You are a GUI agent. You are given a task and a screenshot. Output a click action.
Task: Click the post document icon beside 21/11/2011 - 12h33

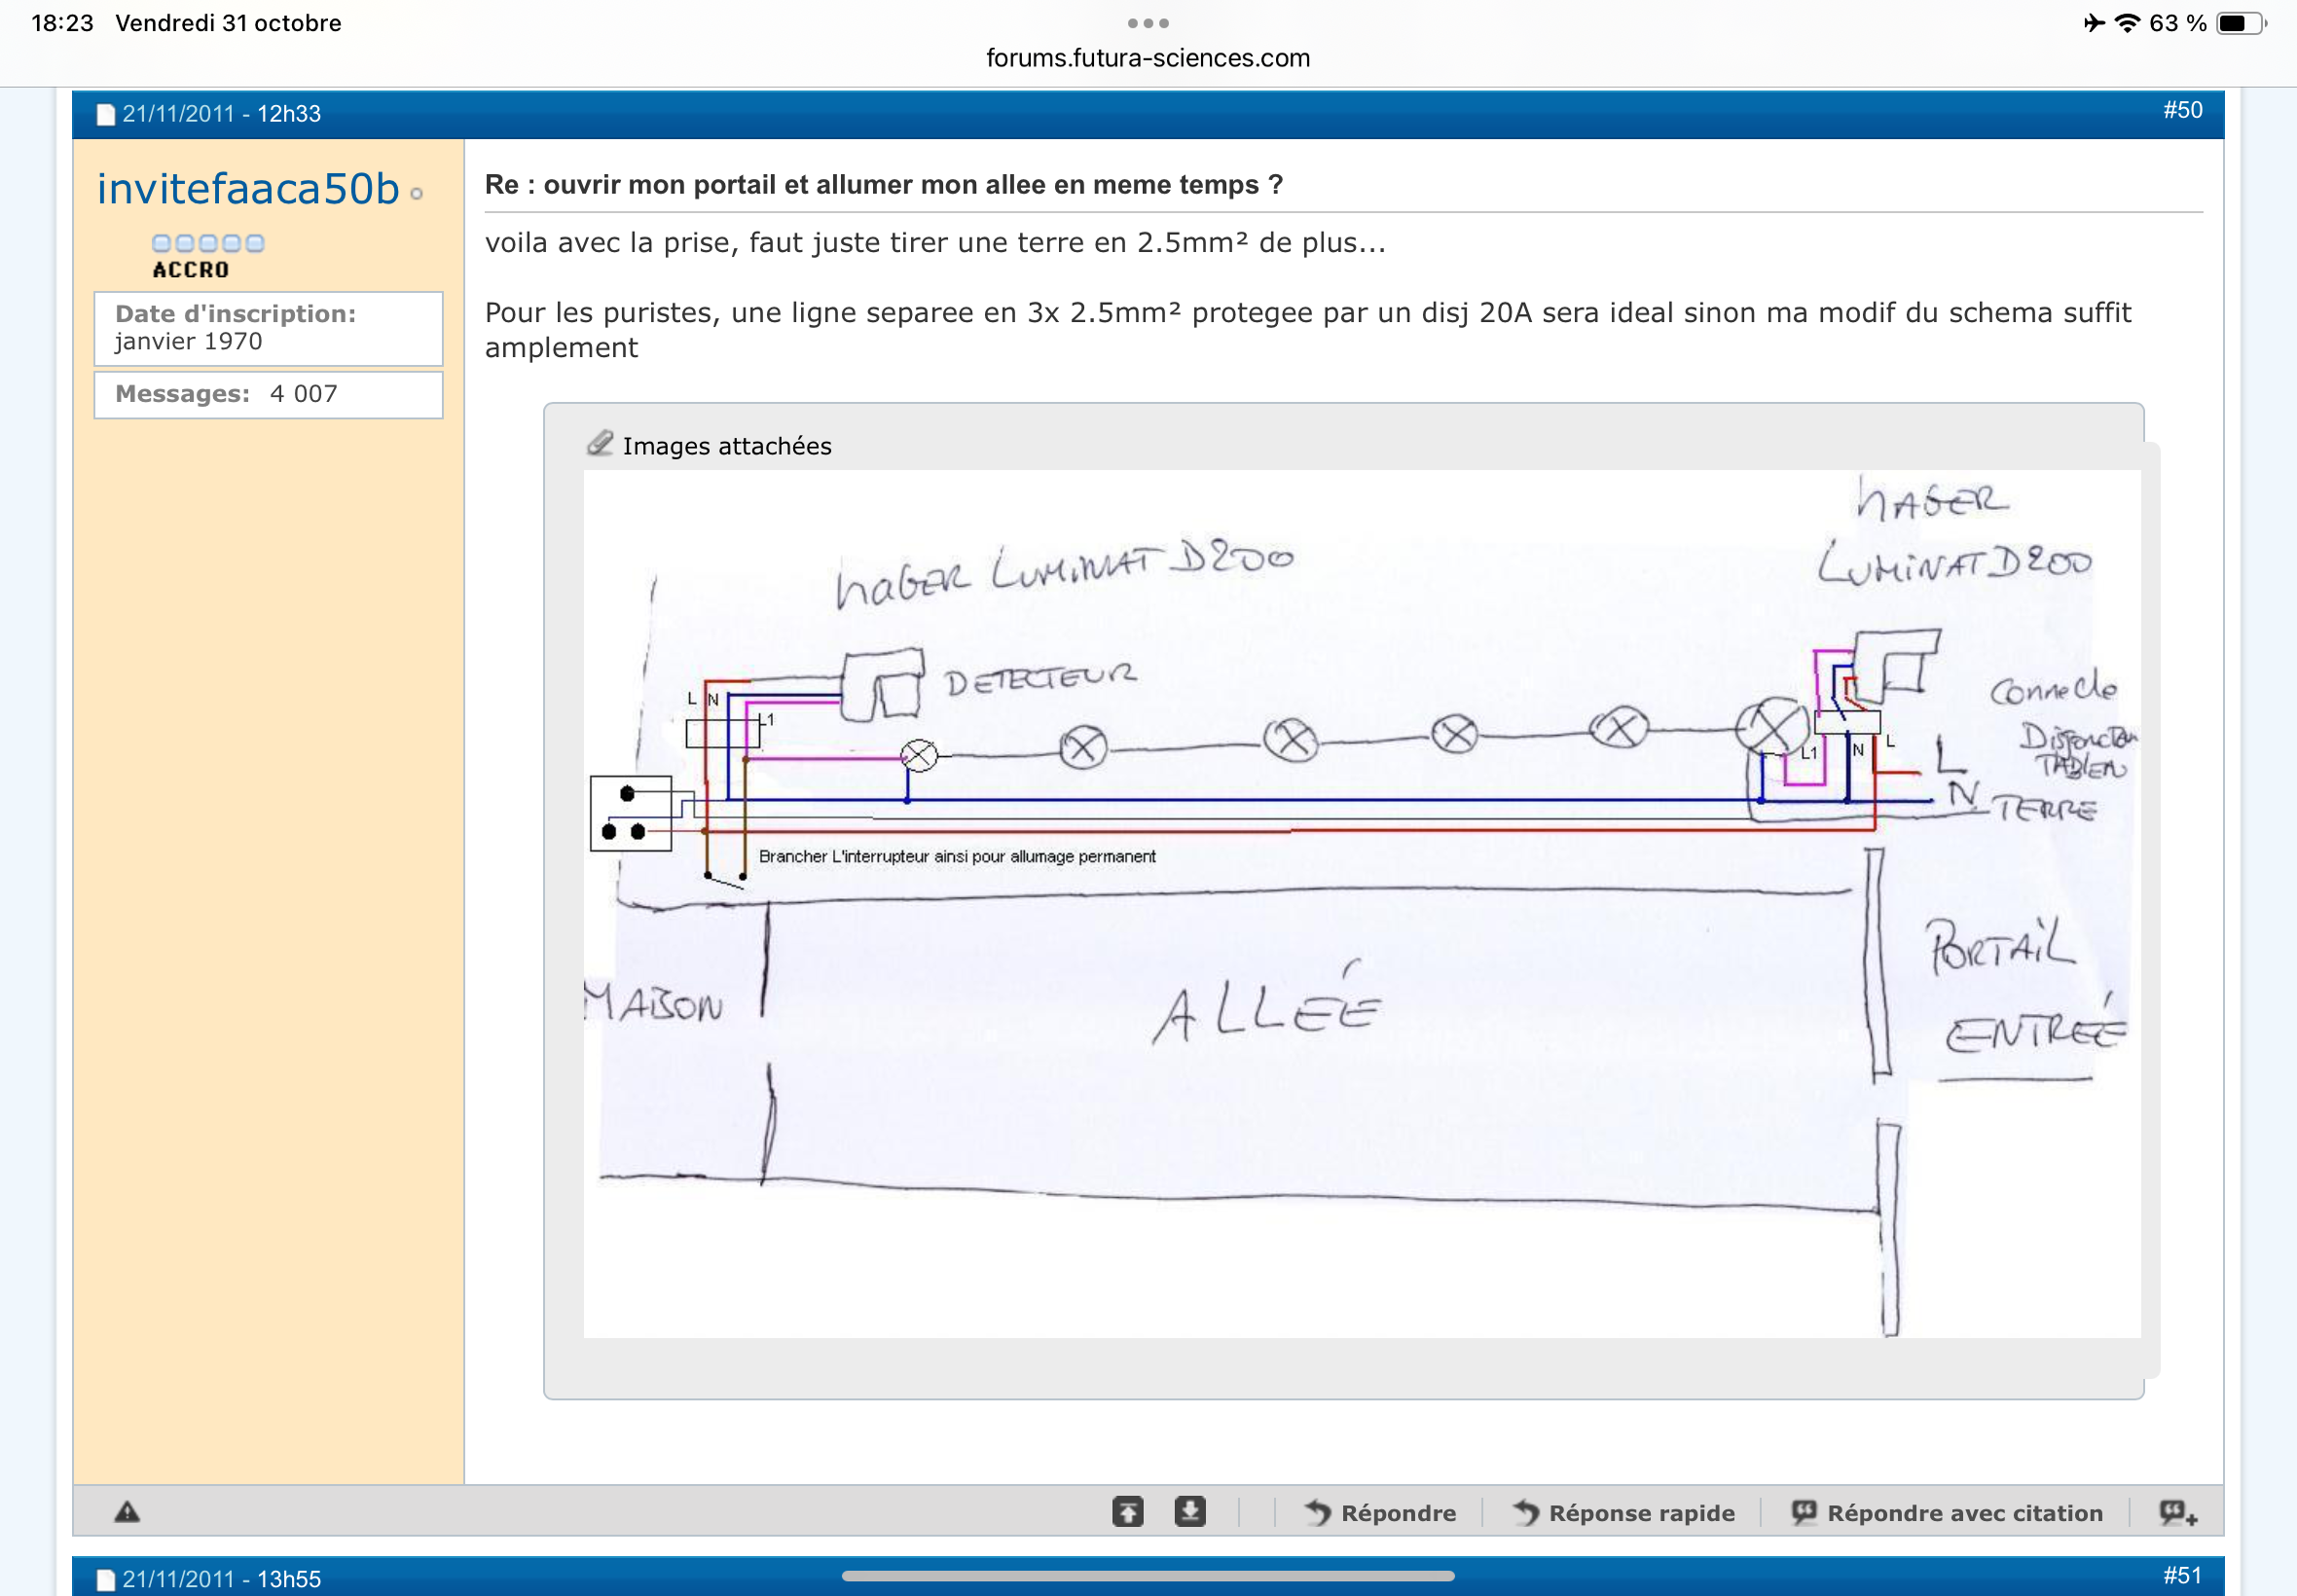click(x=105, y=115)
